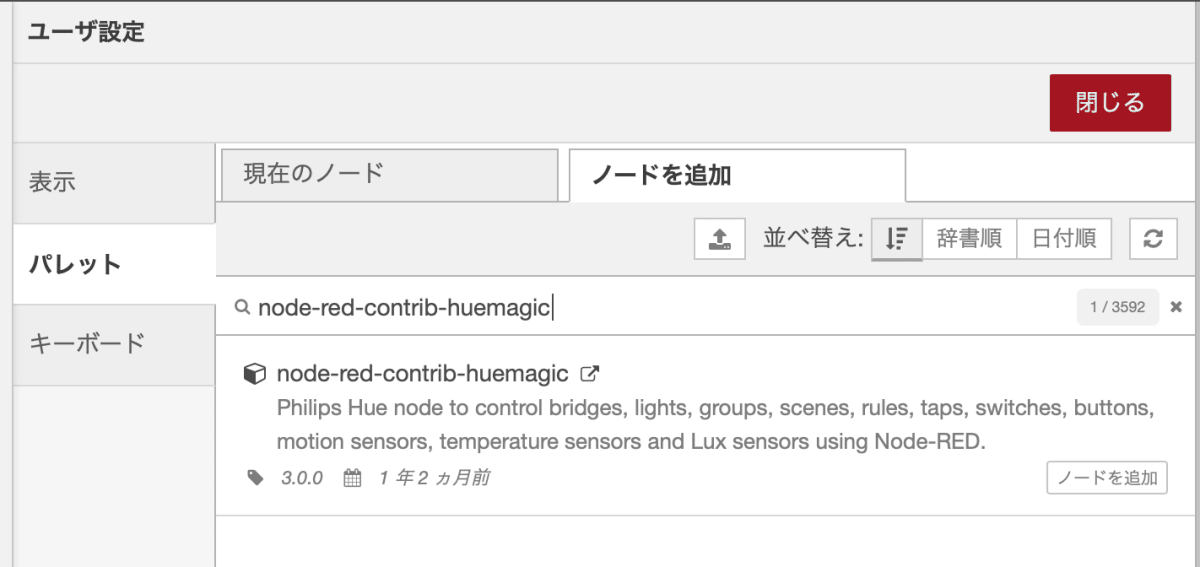Open the huemagic external link icon
Screen dimensions: 1200x567
(590, 374)
